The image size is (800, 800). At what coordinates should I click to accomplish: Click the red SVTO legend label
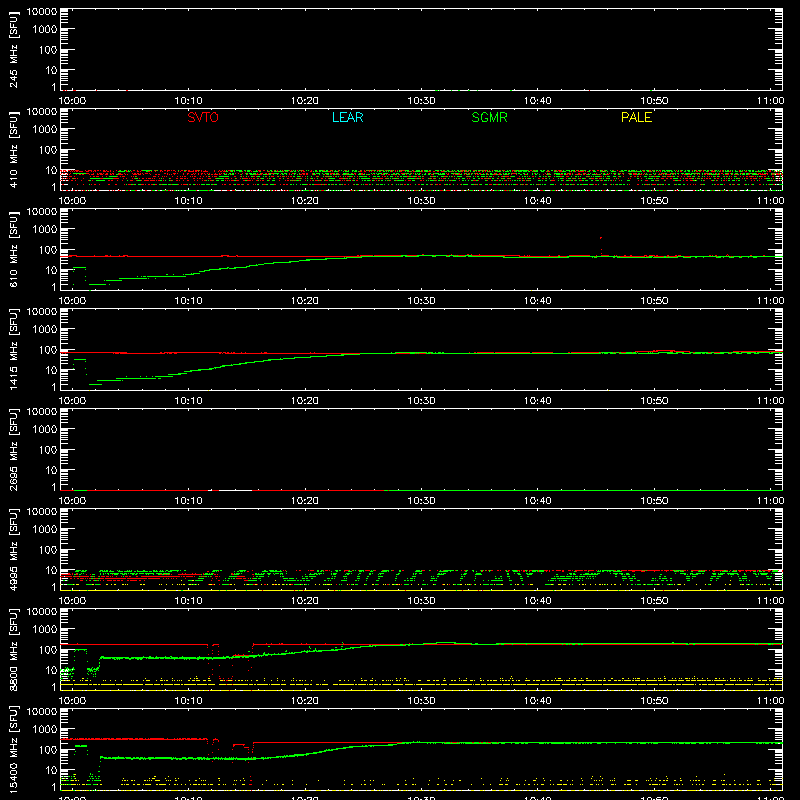point(203,117)
